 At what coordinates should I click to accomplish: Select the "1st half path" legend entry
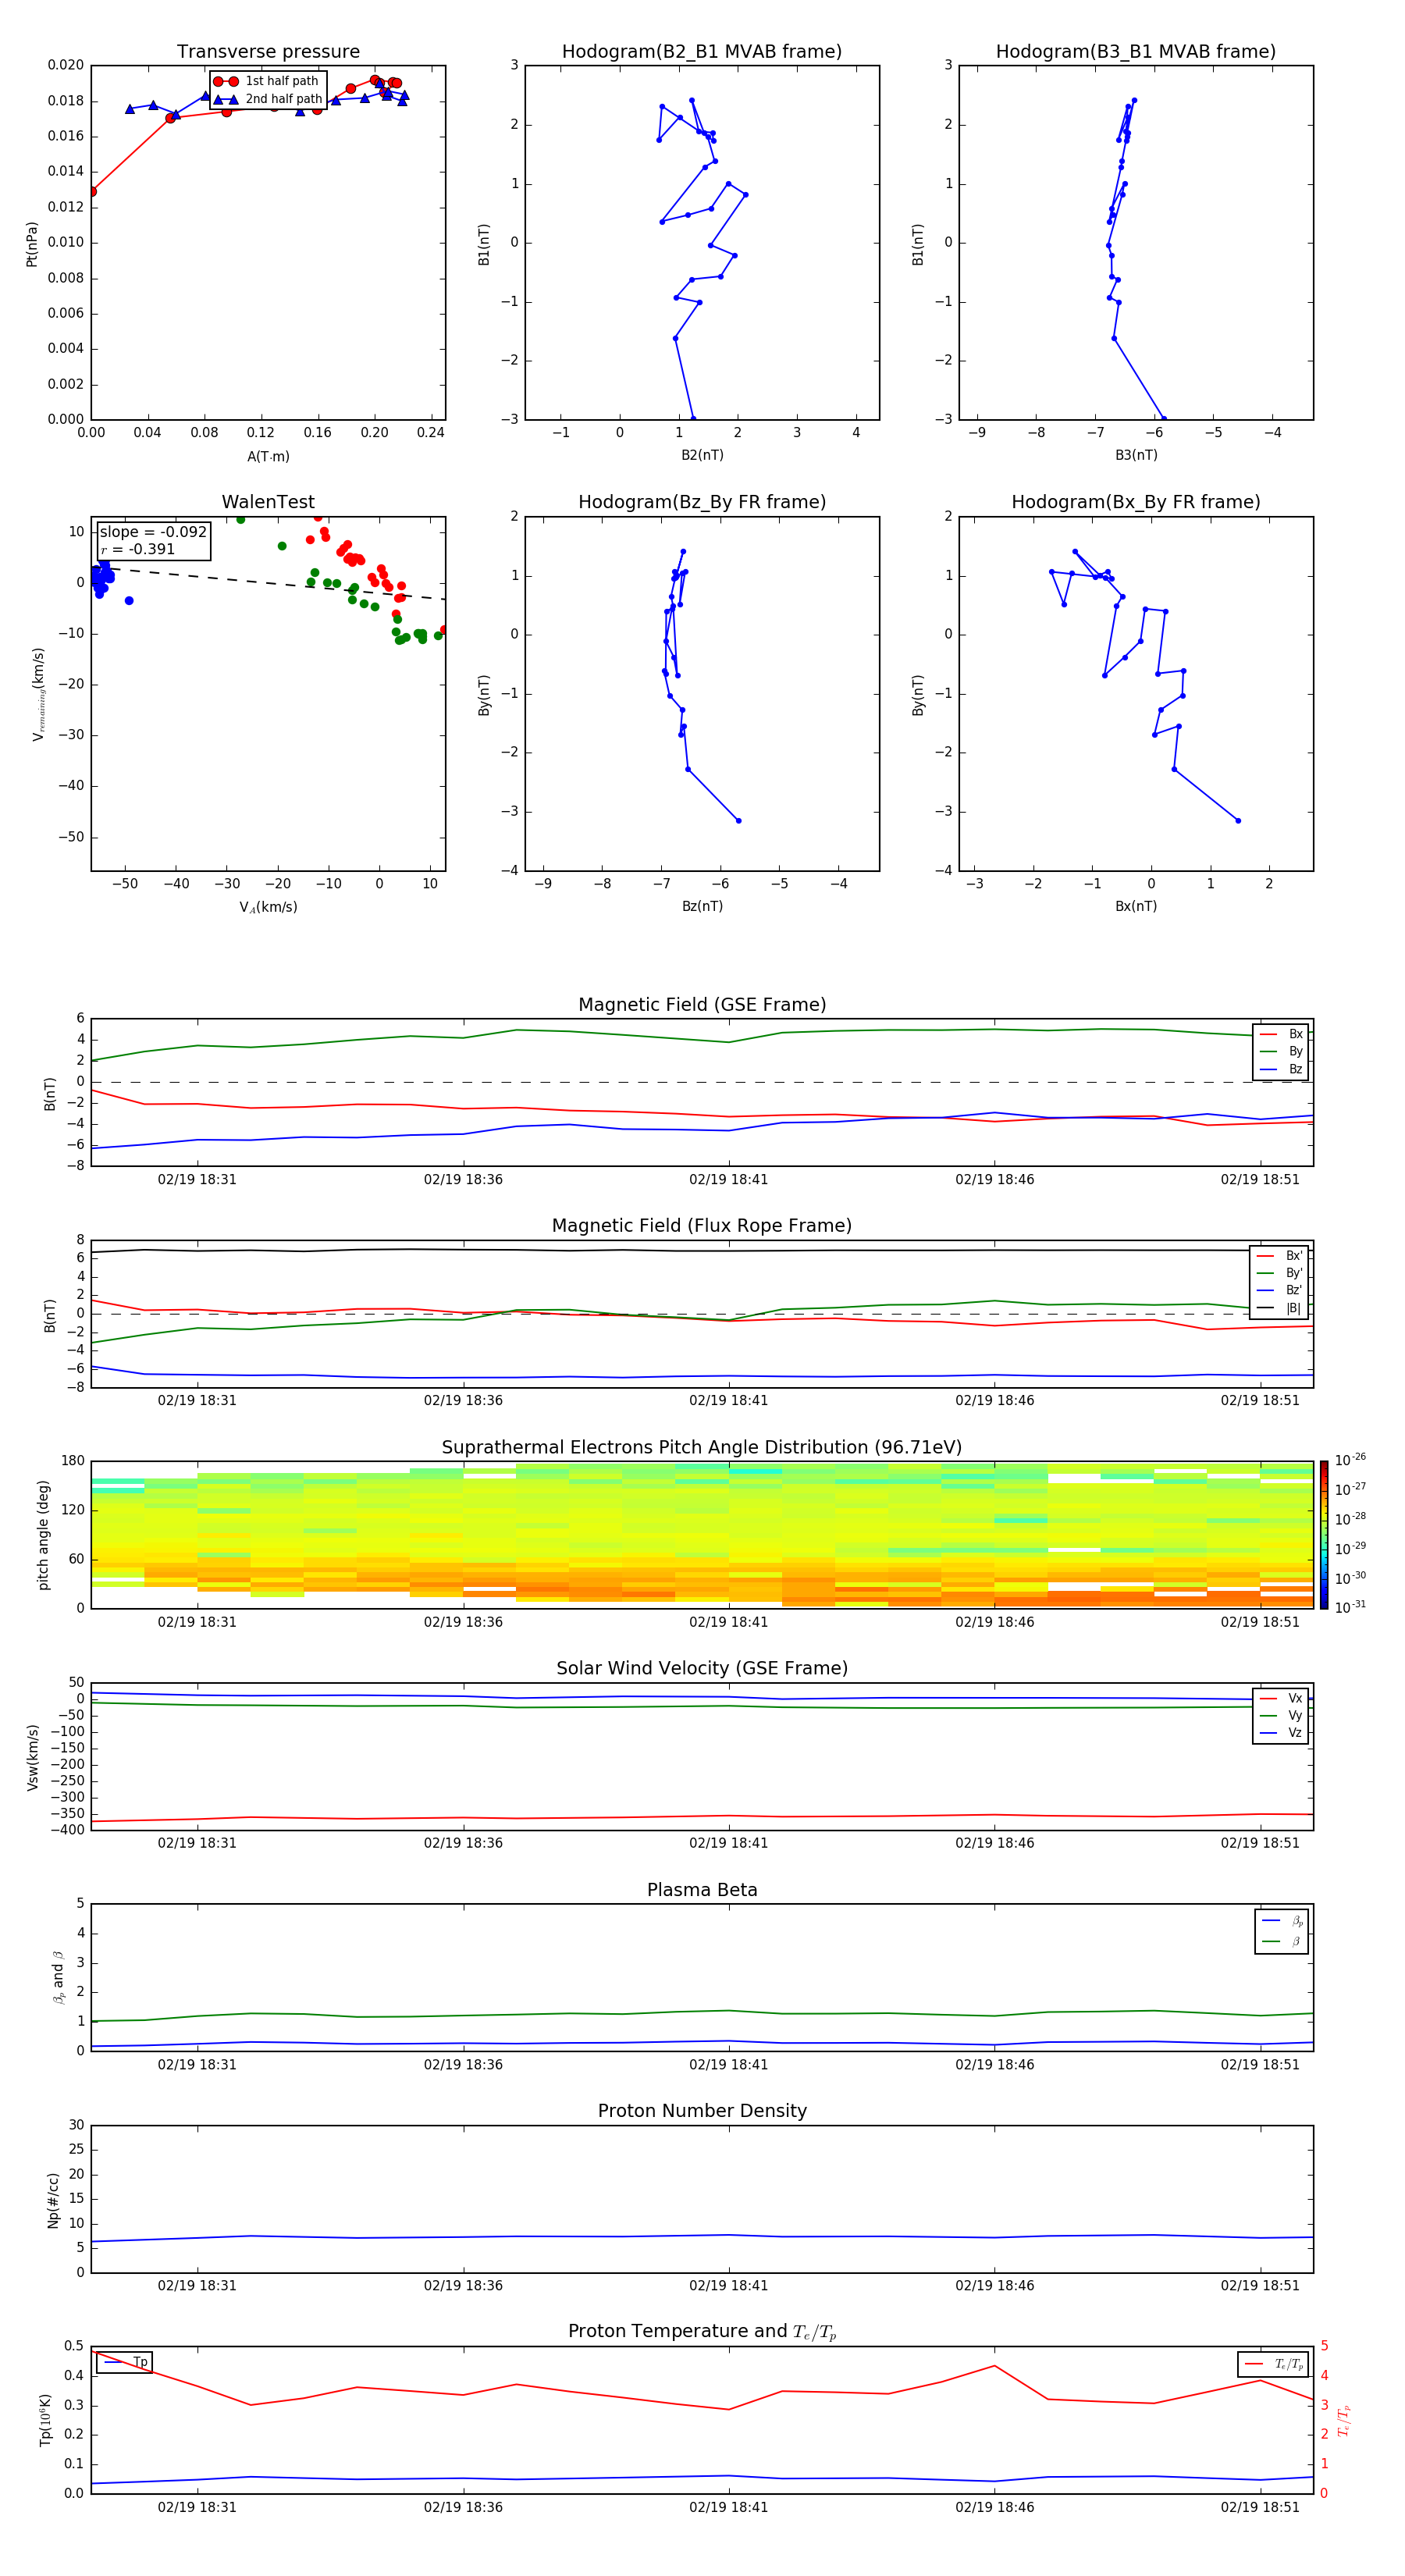tap(266, 81)
